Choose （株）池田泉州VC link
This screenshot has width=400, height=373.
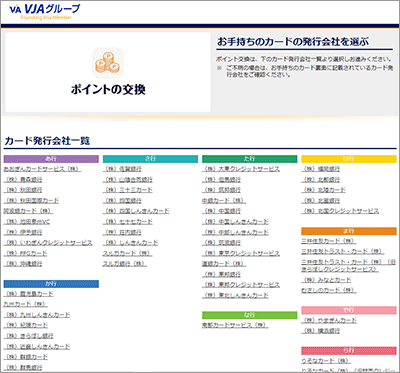point(27,222)
